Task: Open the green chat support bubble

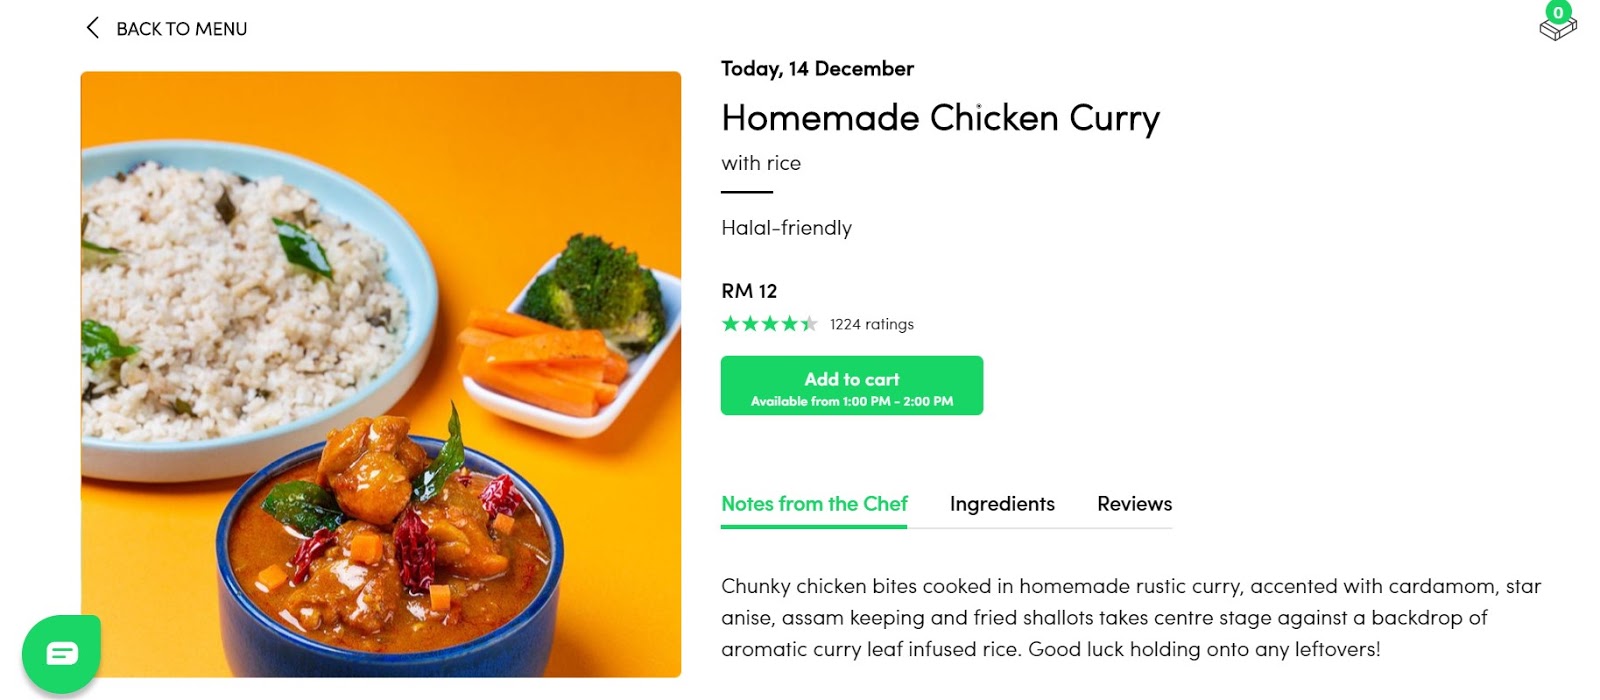Action: click(x=61, y=654)
